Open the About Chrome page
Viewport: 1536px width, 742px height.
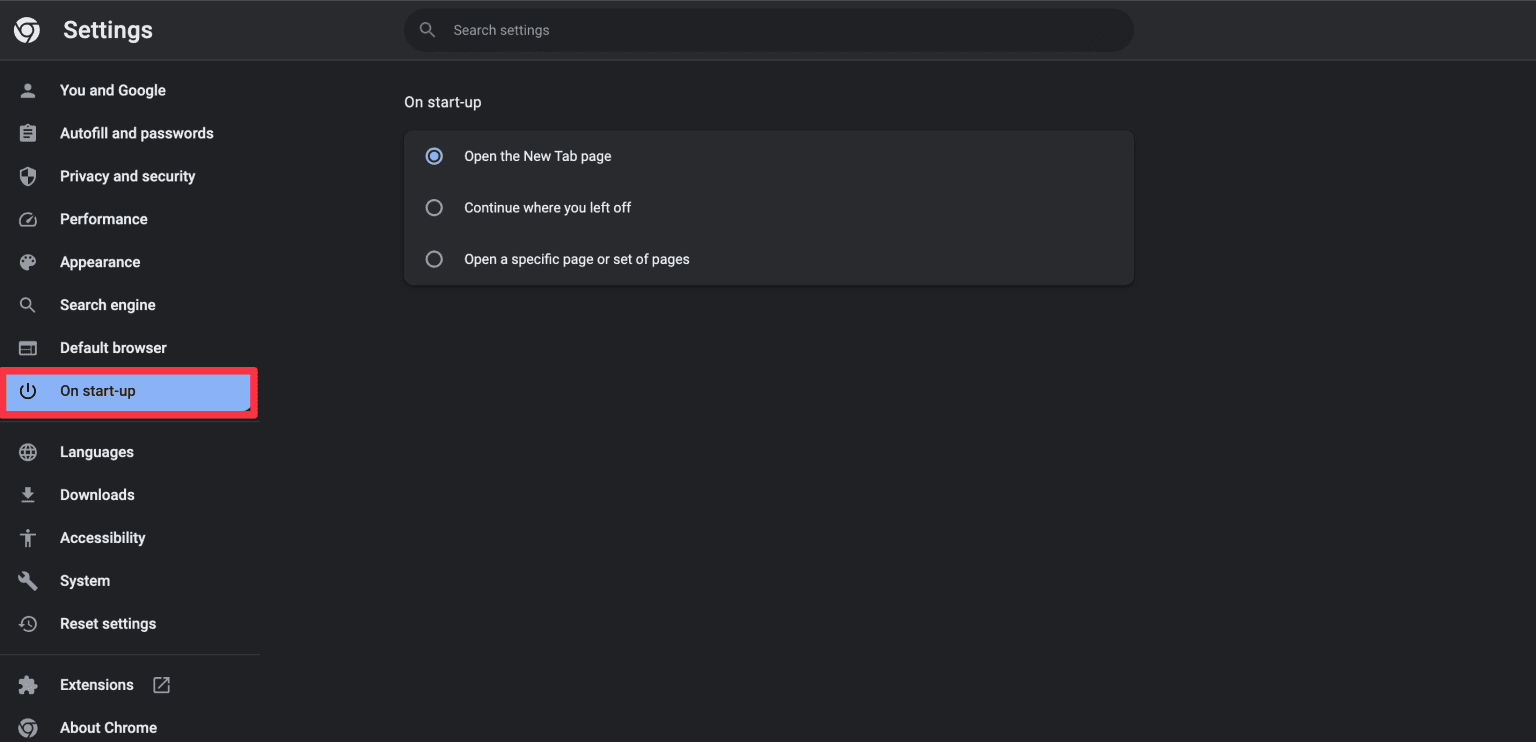(108, 727)
